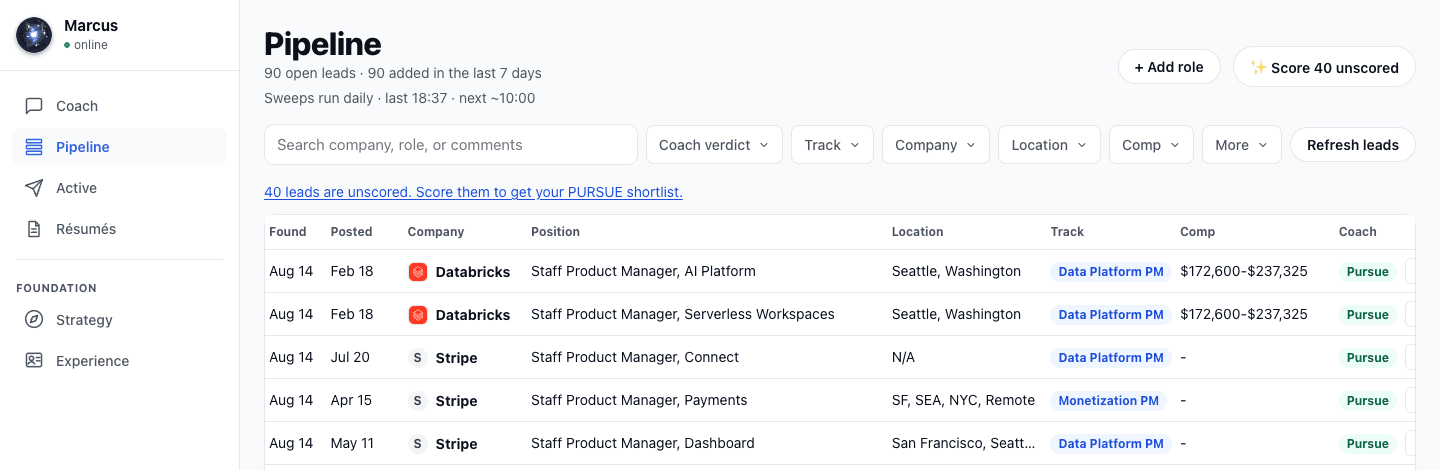Open the Coach verdict filter dropdown
The image size is (1440, 470).
coord(714,145)
